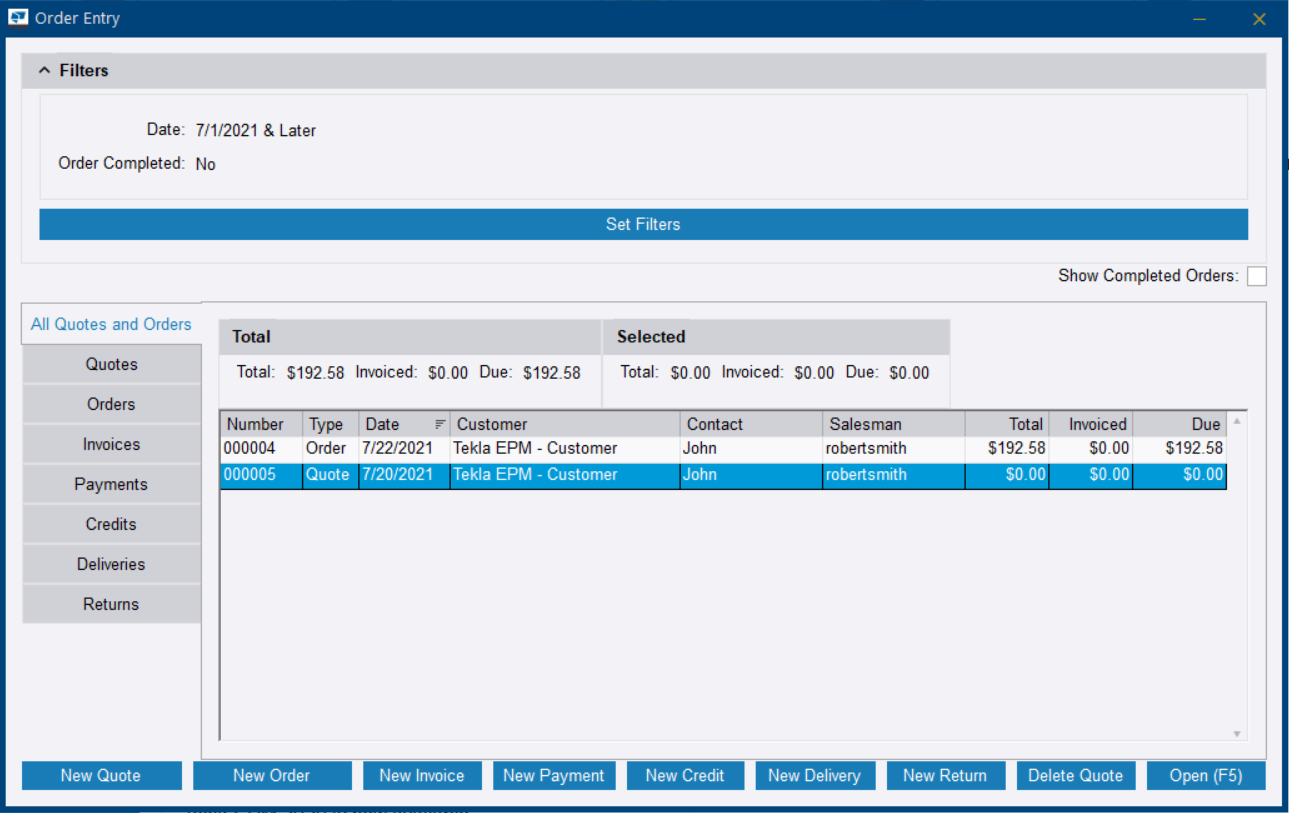Sort by the Salesman column header
The height and width of the screenshot is (813, 1289).
[x=894, y=424]
